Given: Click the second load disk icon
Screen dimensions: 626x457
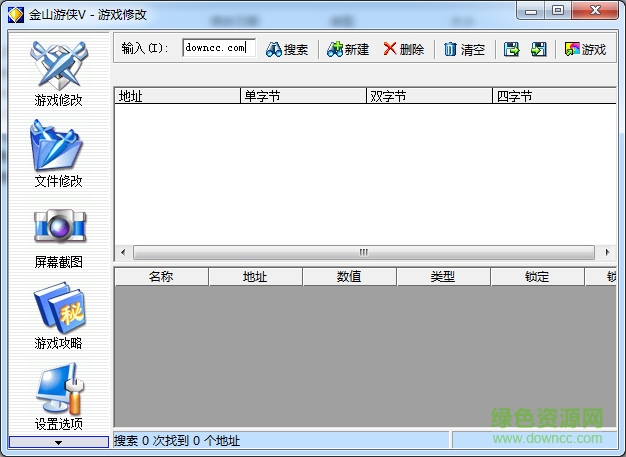Looking at the screenshot, I should pos(538,49).
